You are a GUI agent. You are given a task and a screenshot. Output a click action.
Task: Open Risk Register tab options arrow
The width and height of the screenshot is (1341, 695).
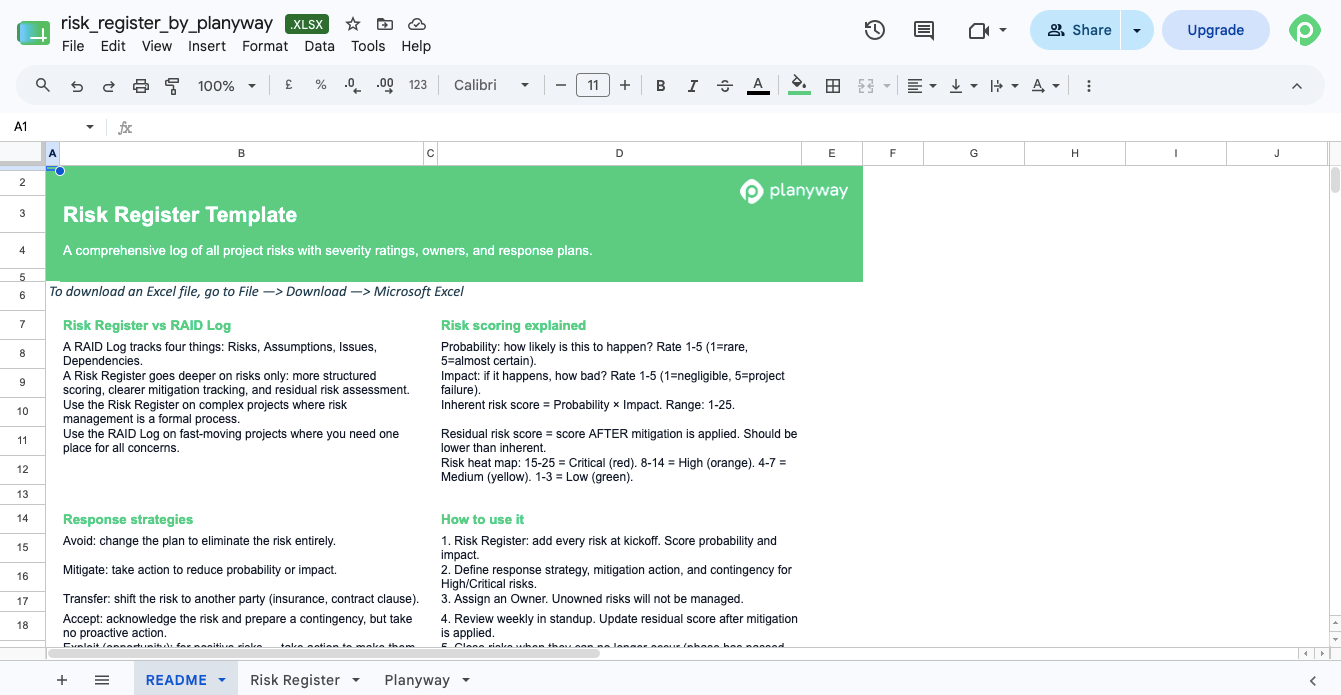(x=355, y=680)
